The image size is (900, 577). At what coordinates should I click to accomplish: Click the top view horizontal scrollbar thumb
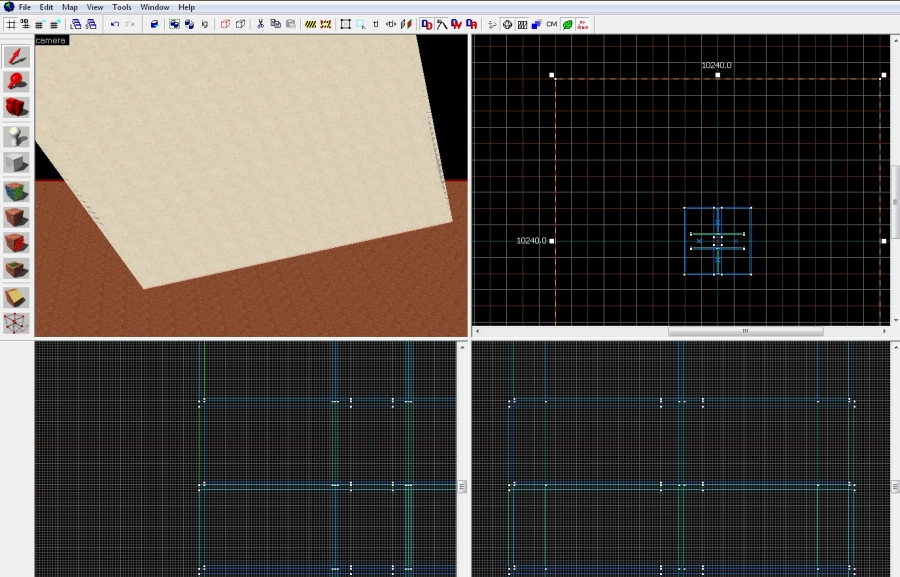[745, 331]
